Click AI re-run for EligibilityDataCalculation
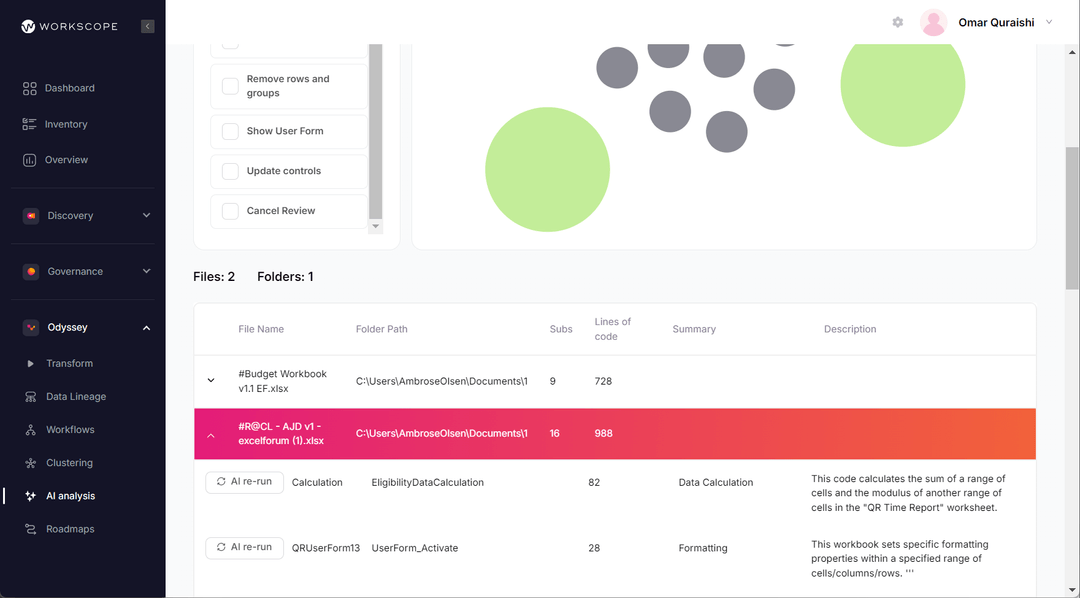Screen dimensions: 1080x598 click(x=244, y=481)
